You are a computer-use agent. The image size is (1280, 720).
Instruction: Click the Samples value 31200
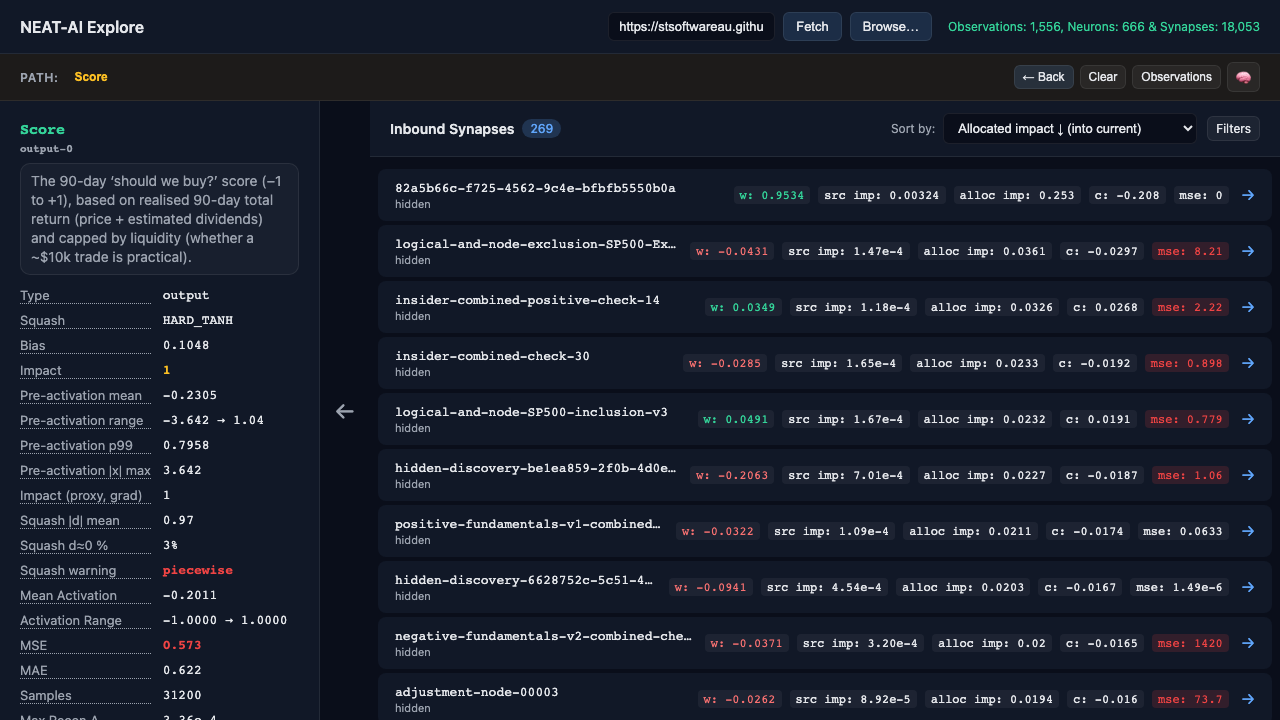click(182, 695)
